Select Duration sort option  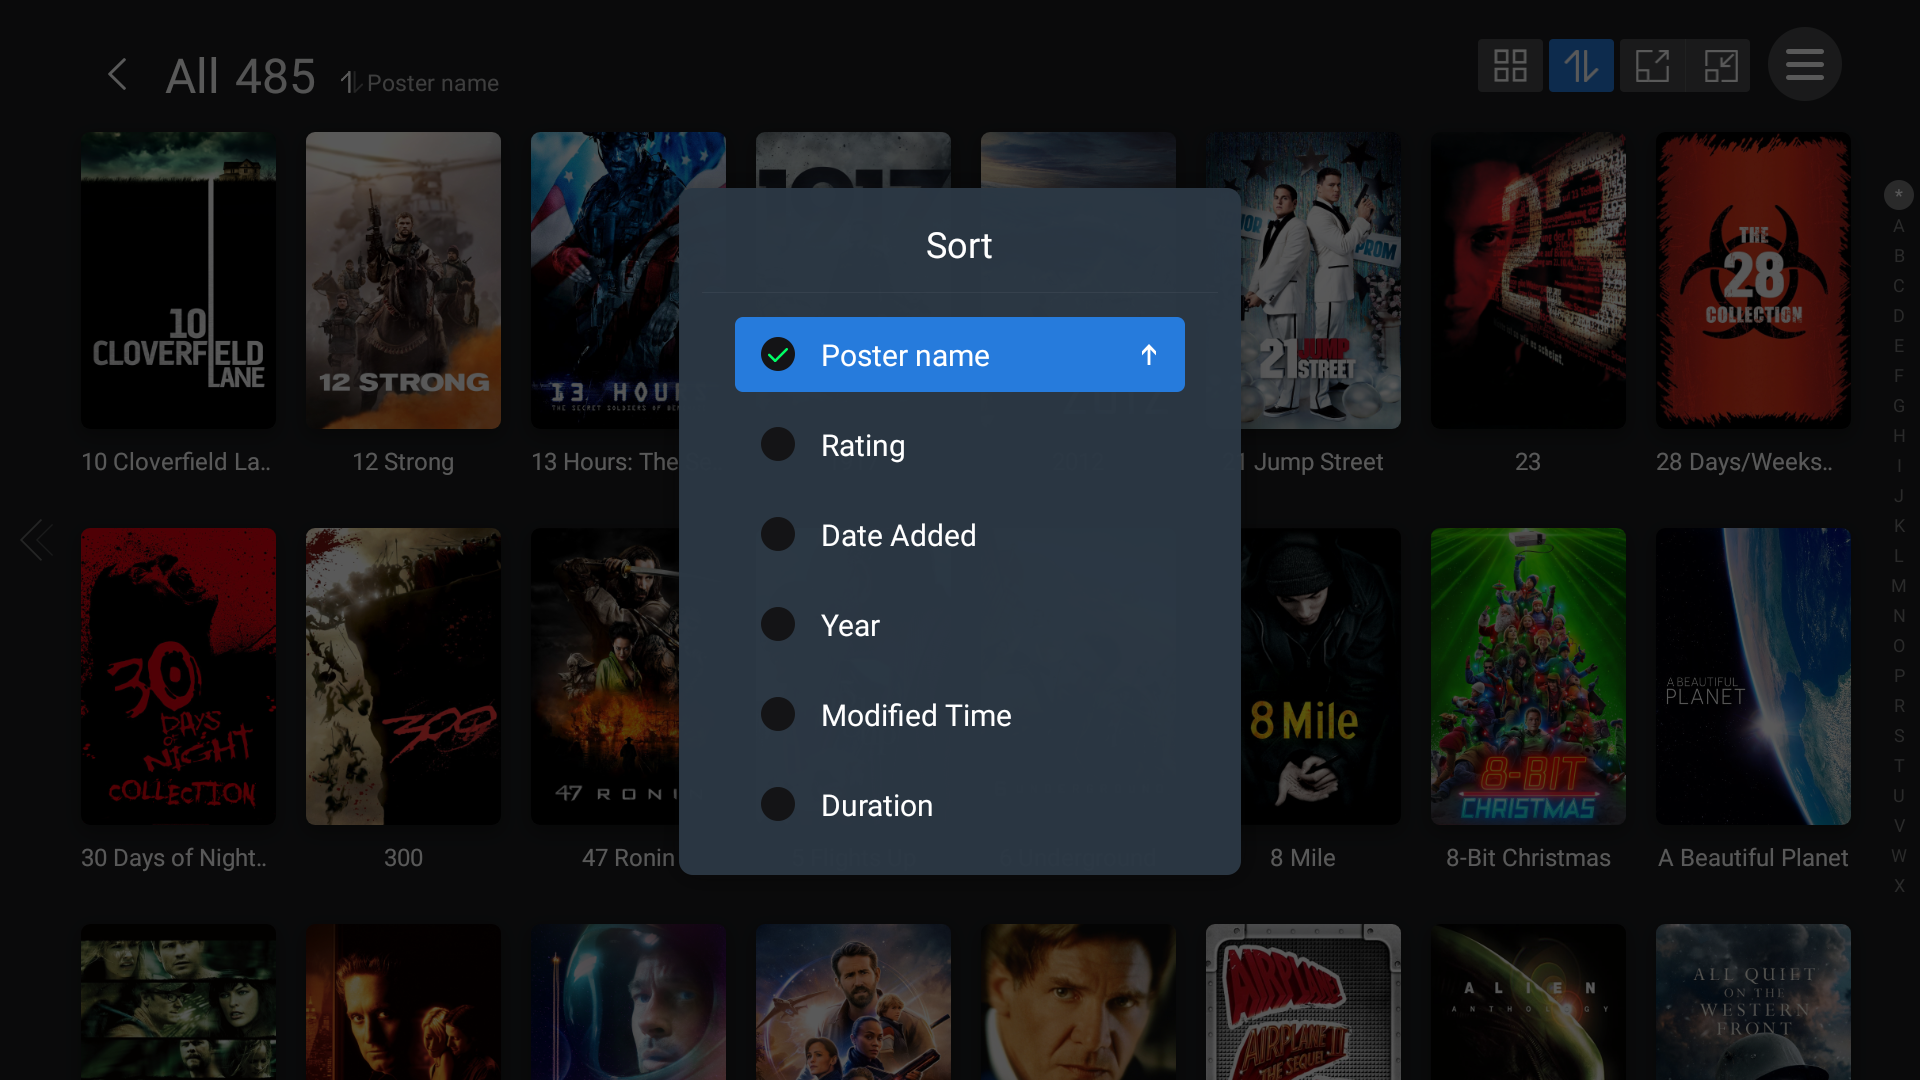[x=960, y=805]
